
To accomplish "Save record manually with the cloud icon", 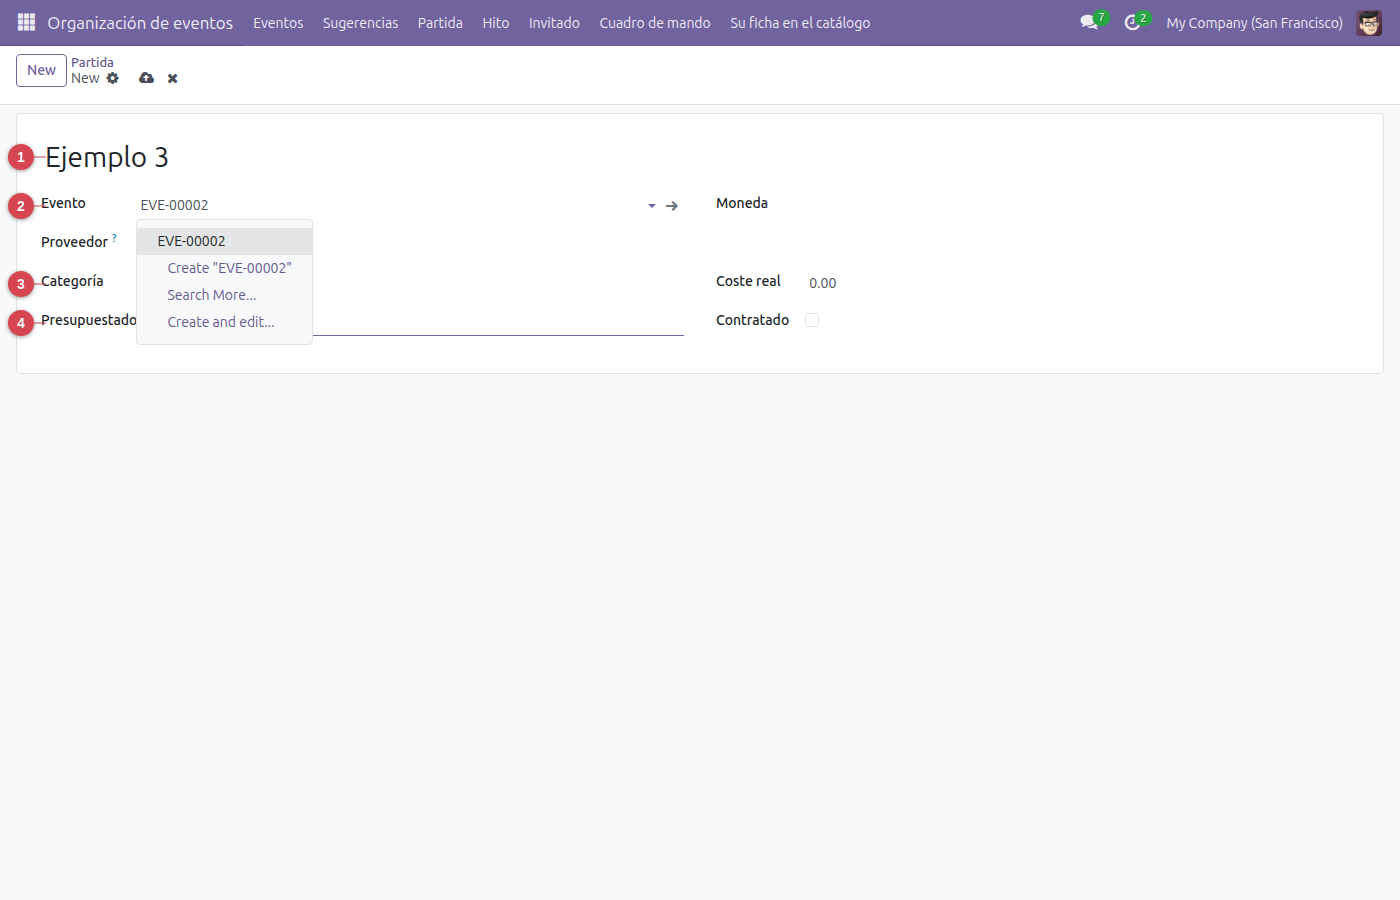I will tap(147, 78).
